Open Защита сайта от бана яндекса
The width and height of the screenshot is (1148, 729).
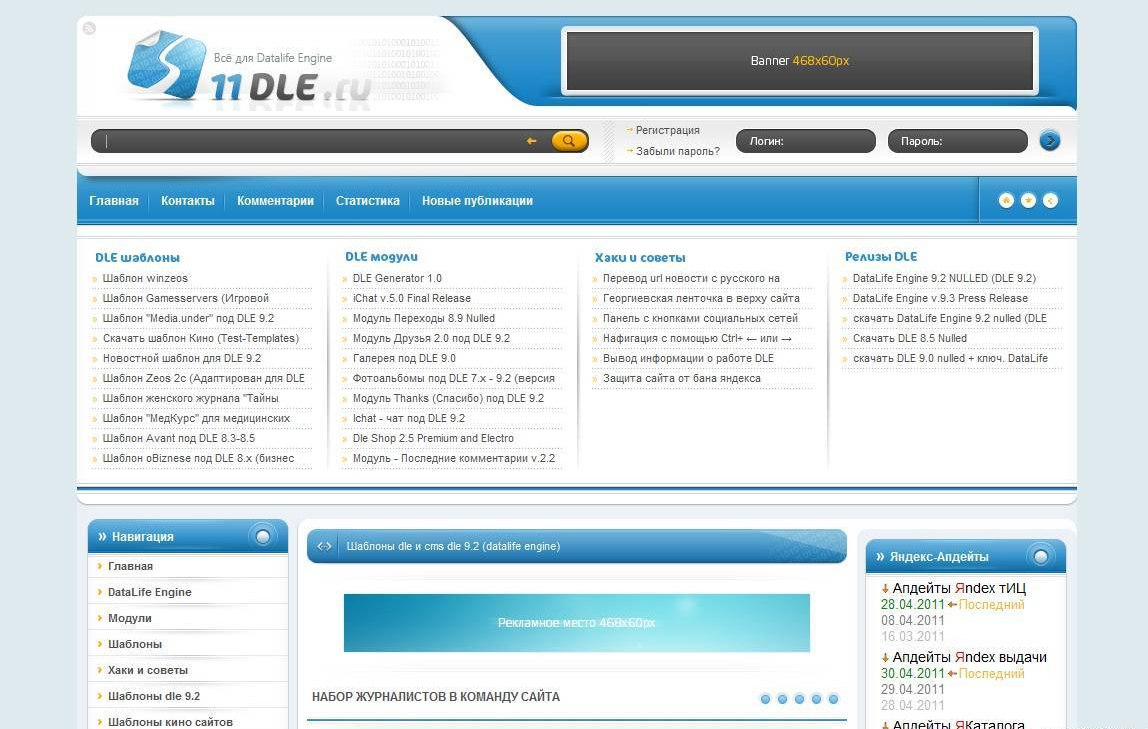[682, 378]
